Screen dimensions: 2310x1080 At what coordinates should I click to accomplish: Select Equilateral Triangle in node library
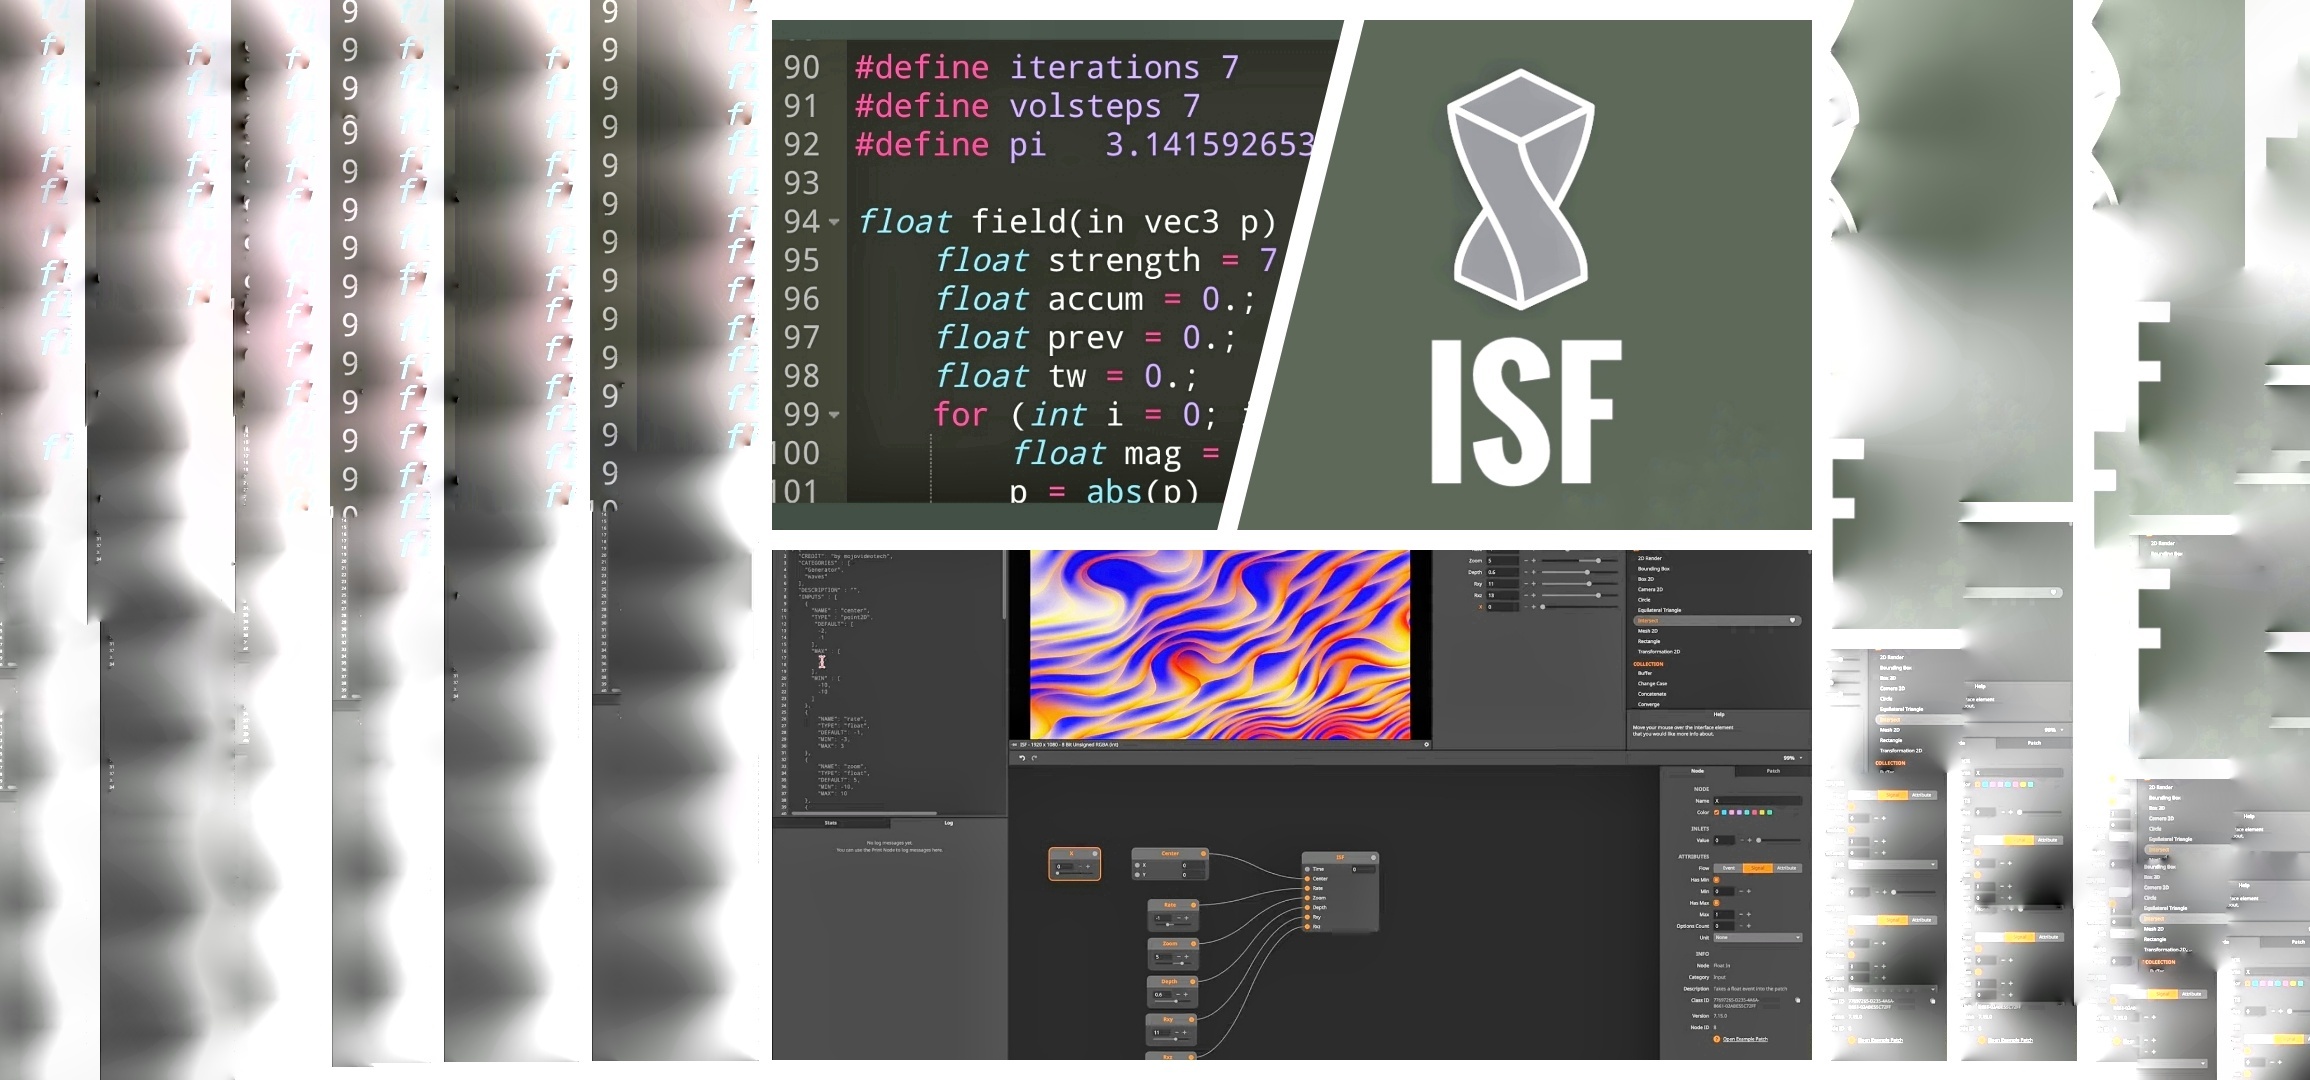1659,610
